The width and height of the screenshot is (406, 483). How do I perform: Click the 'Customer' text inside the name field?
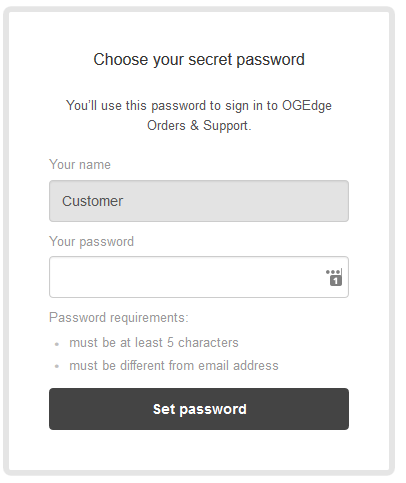pos(93,201)
